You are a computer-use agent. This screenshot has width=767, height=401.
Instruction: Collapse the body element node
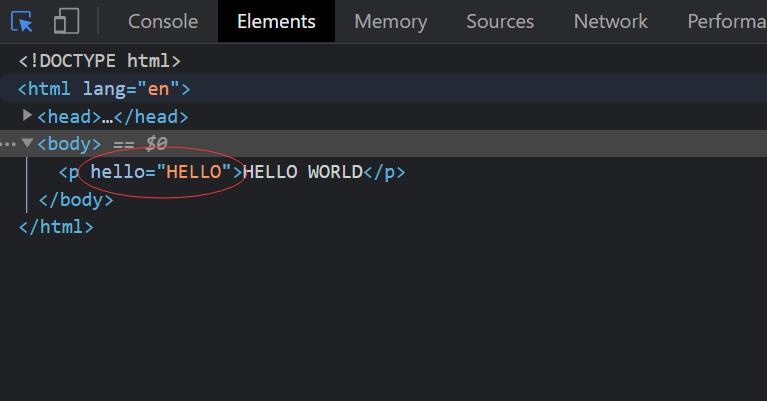click(27, 144)
